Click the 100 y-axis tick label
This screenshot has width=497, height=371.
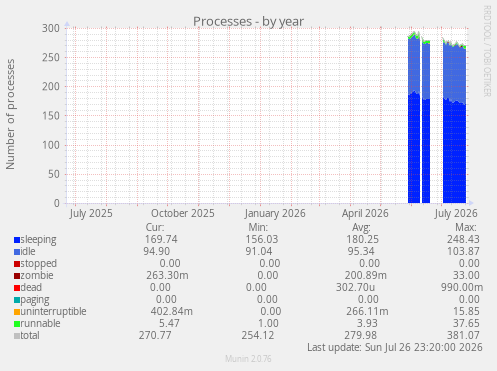click(51, 145)
